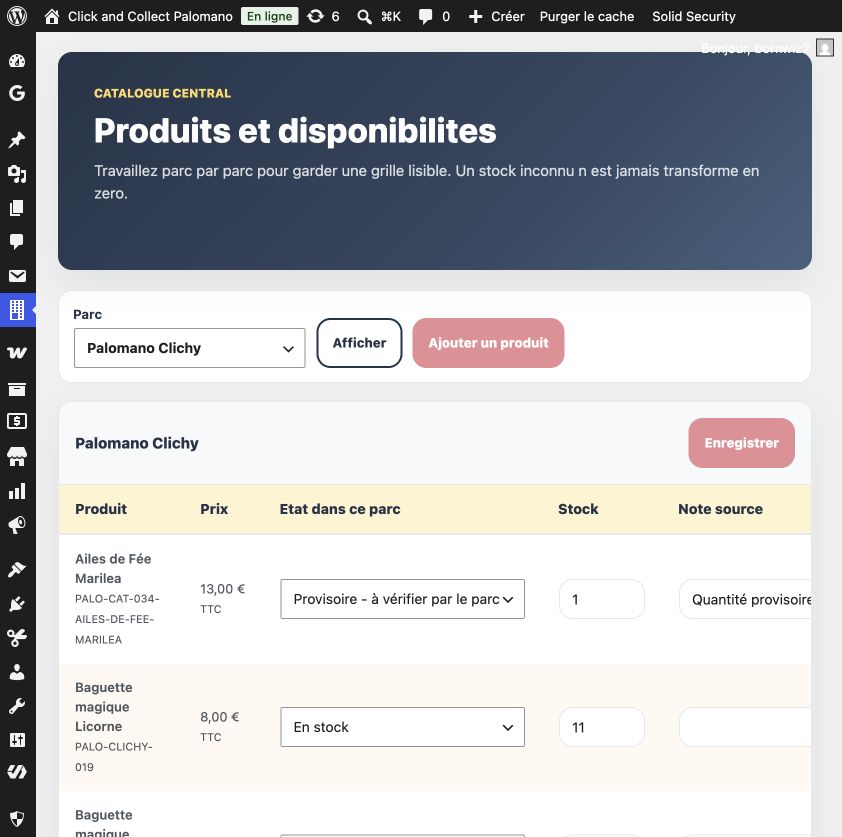Viewport: 842px width, 837px height.
Task: Open the envelope mail icon in sidebar
Action: pos(17,276)
